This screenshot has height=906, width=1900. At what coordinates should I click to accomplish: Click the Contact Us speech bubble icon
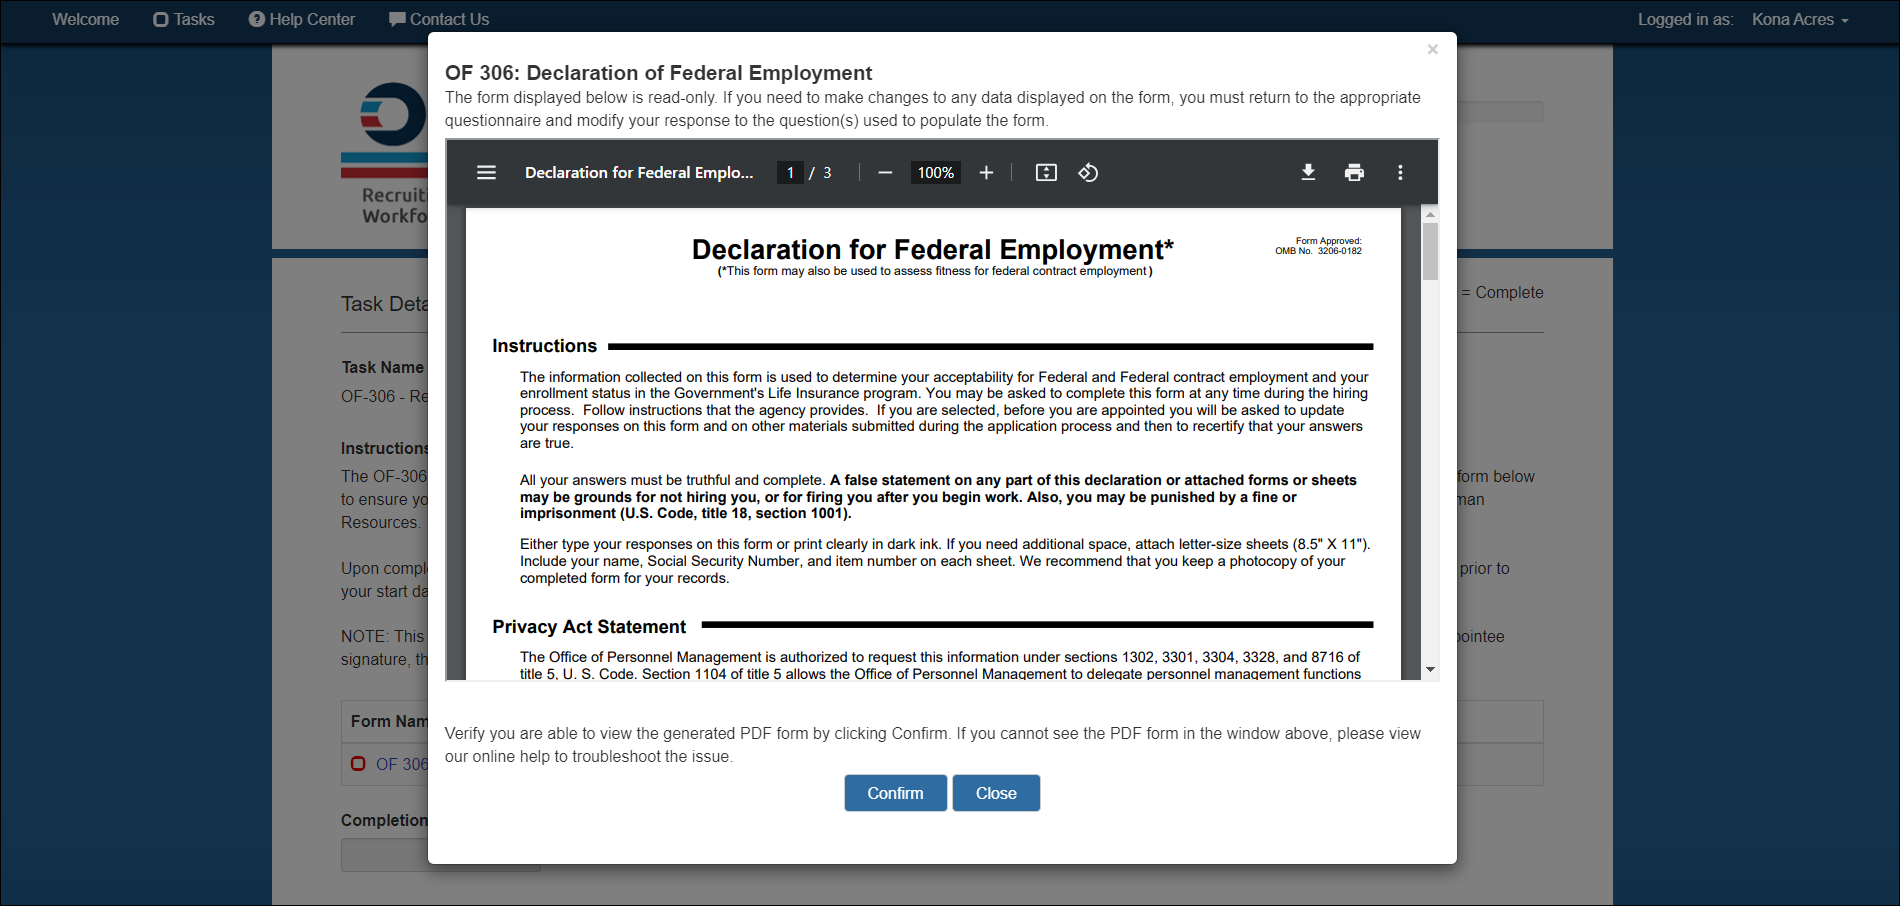pyautogui.click(x=397, y=19)
